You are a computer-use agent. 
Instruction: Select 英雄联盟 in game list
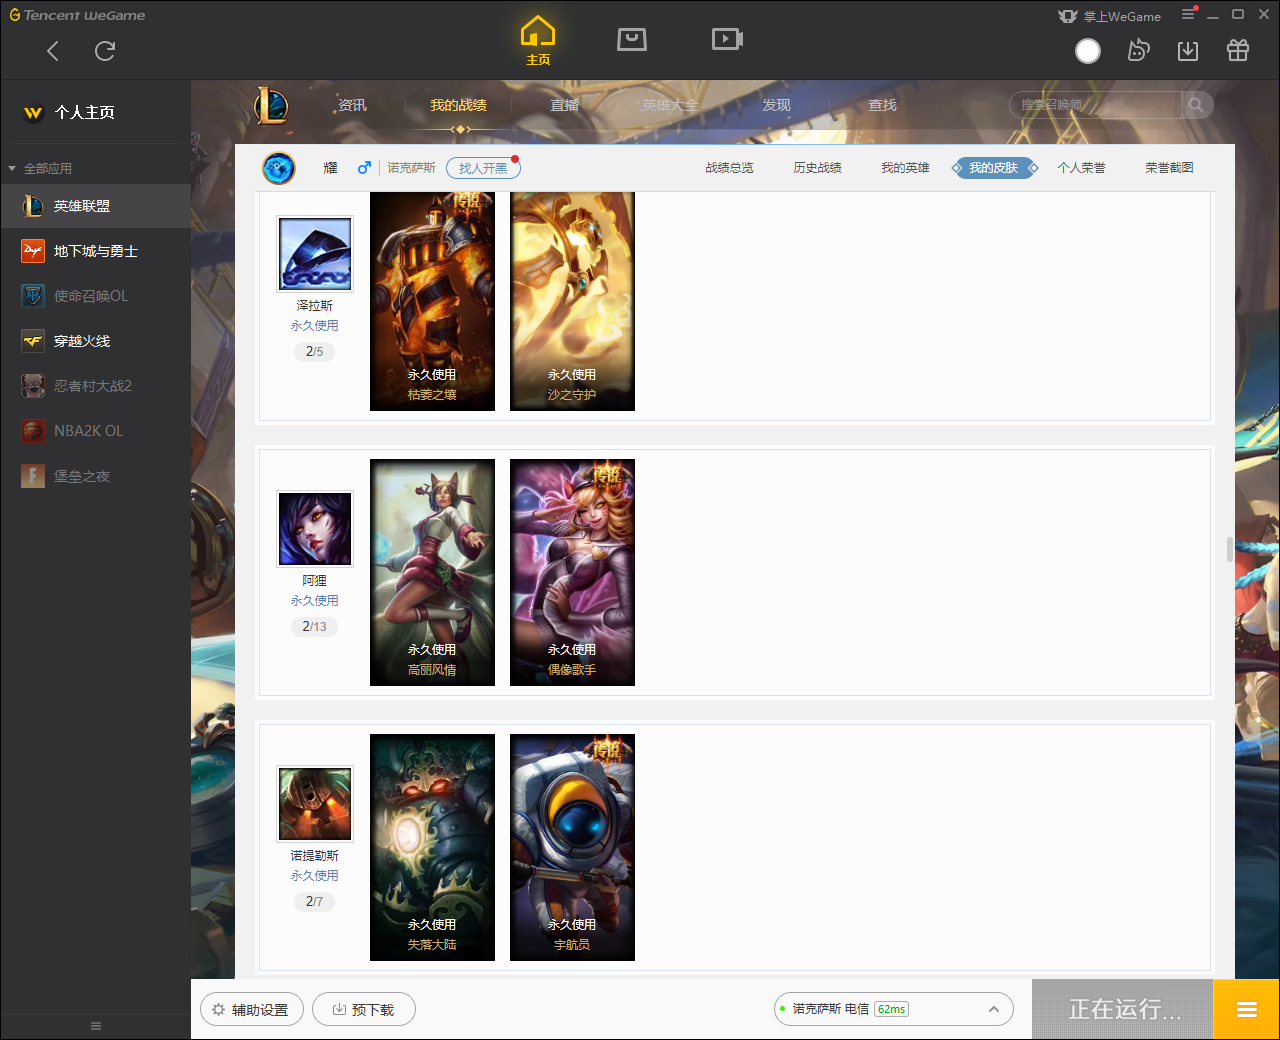(x=96, y=206)
